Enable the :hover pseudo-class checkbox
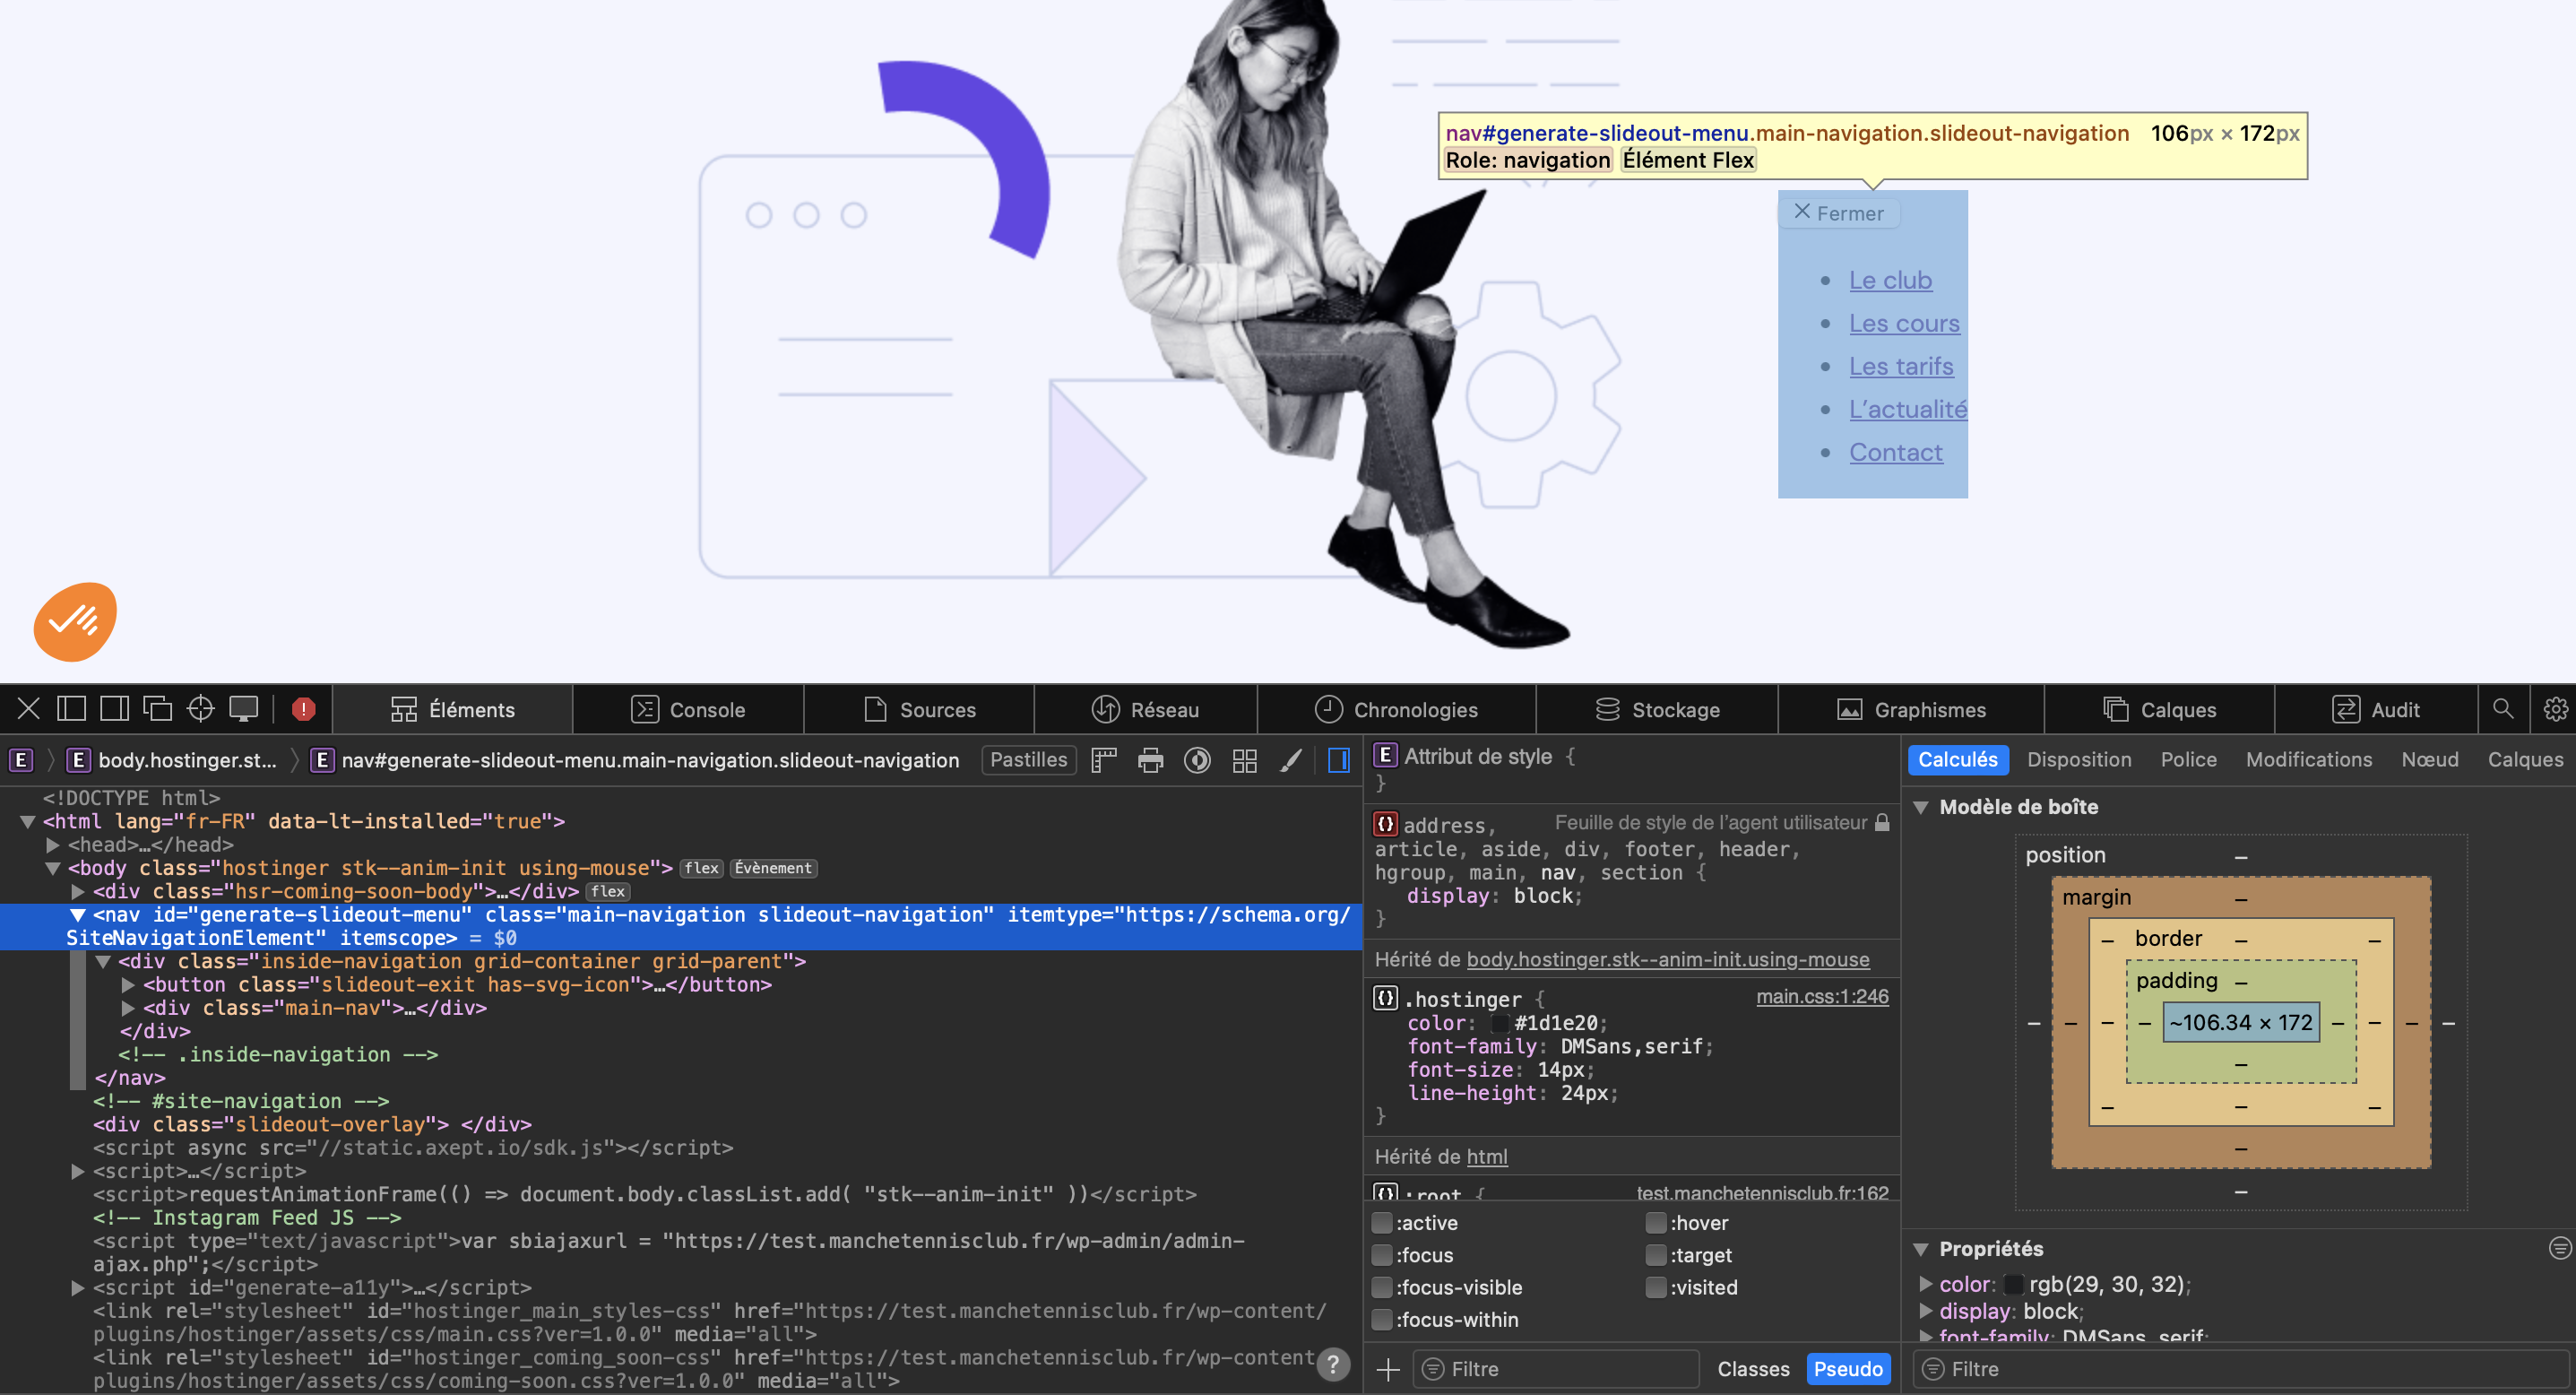The image size is (2576, 1395). [1656, 1222]
